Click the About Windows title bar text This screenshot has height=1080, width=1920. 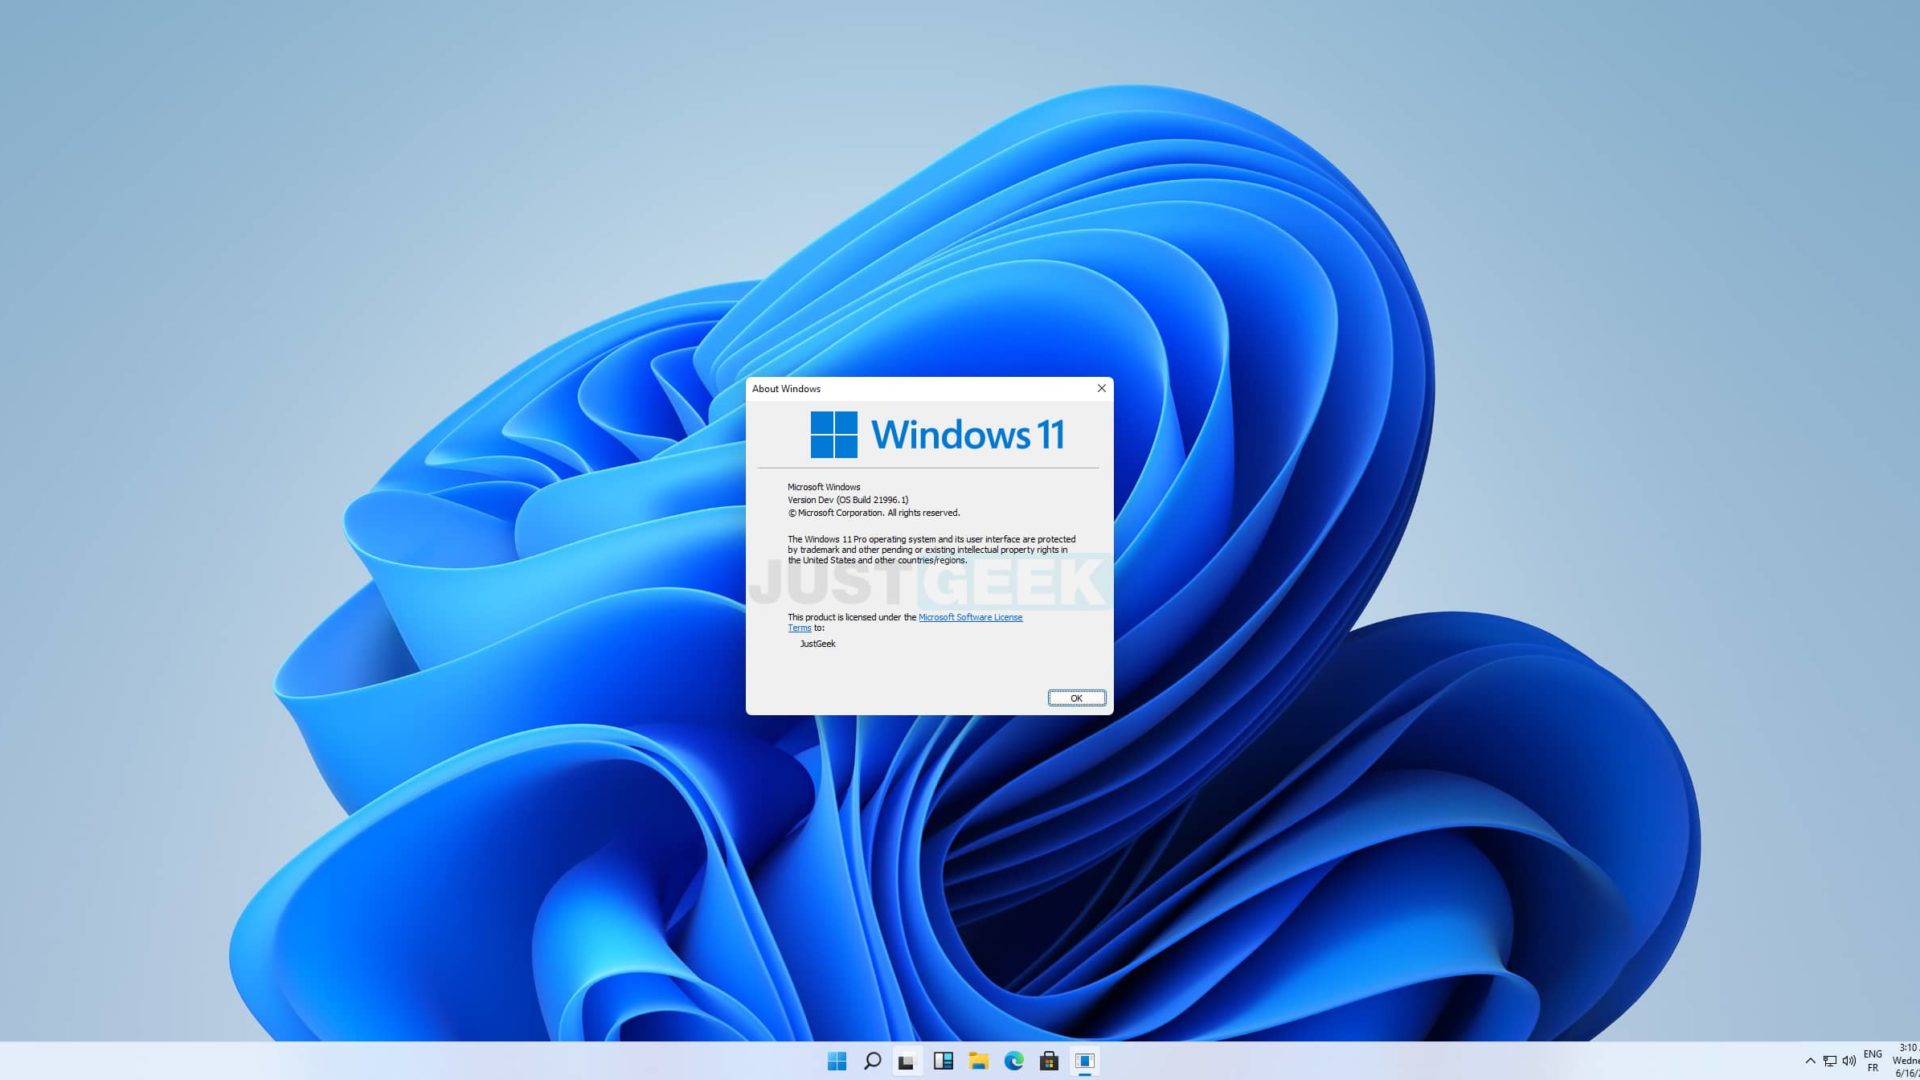(x=786, y=389)
